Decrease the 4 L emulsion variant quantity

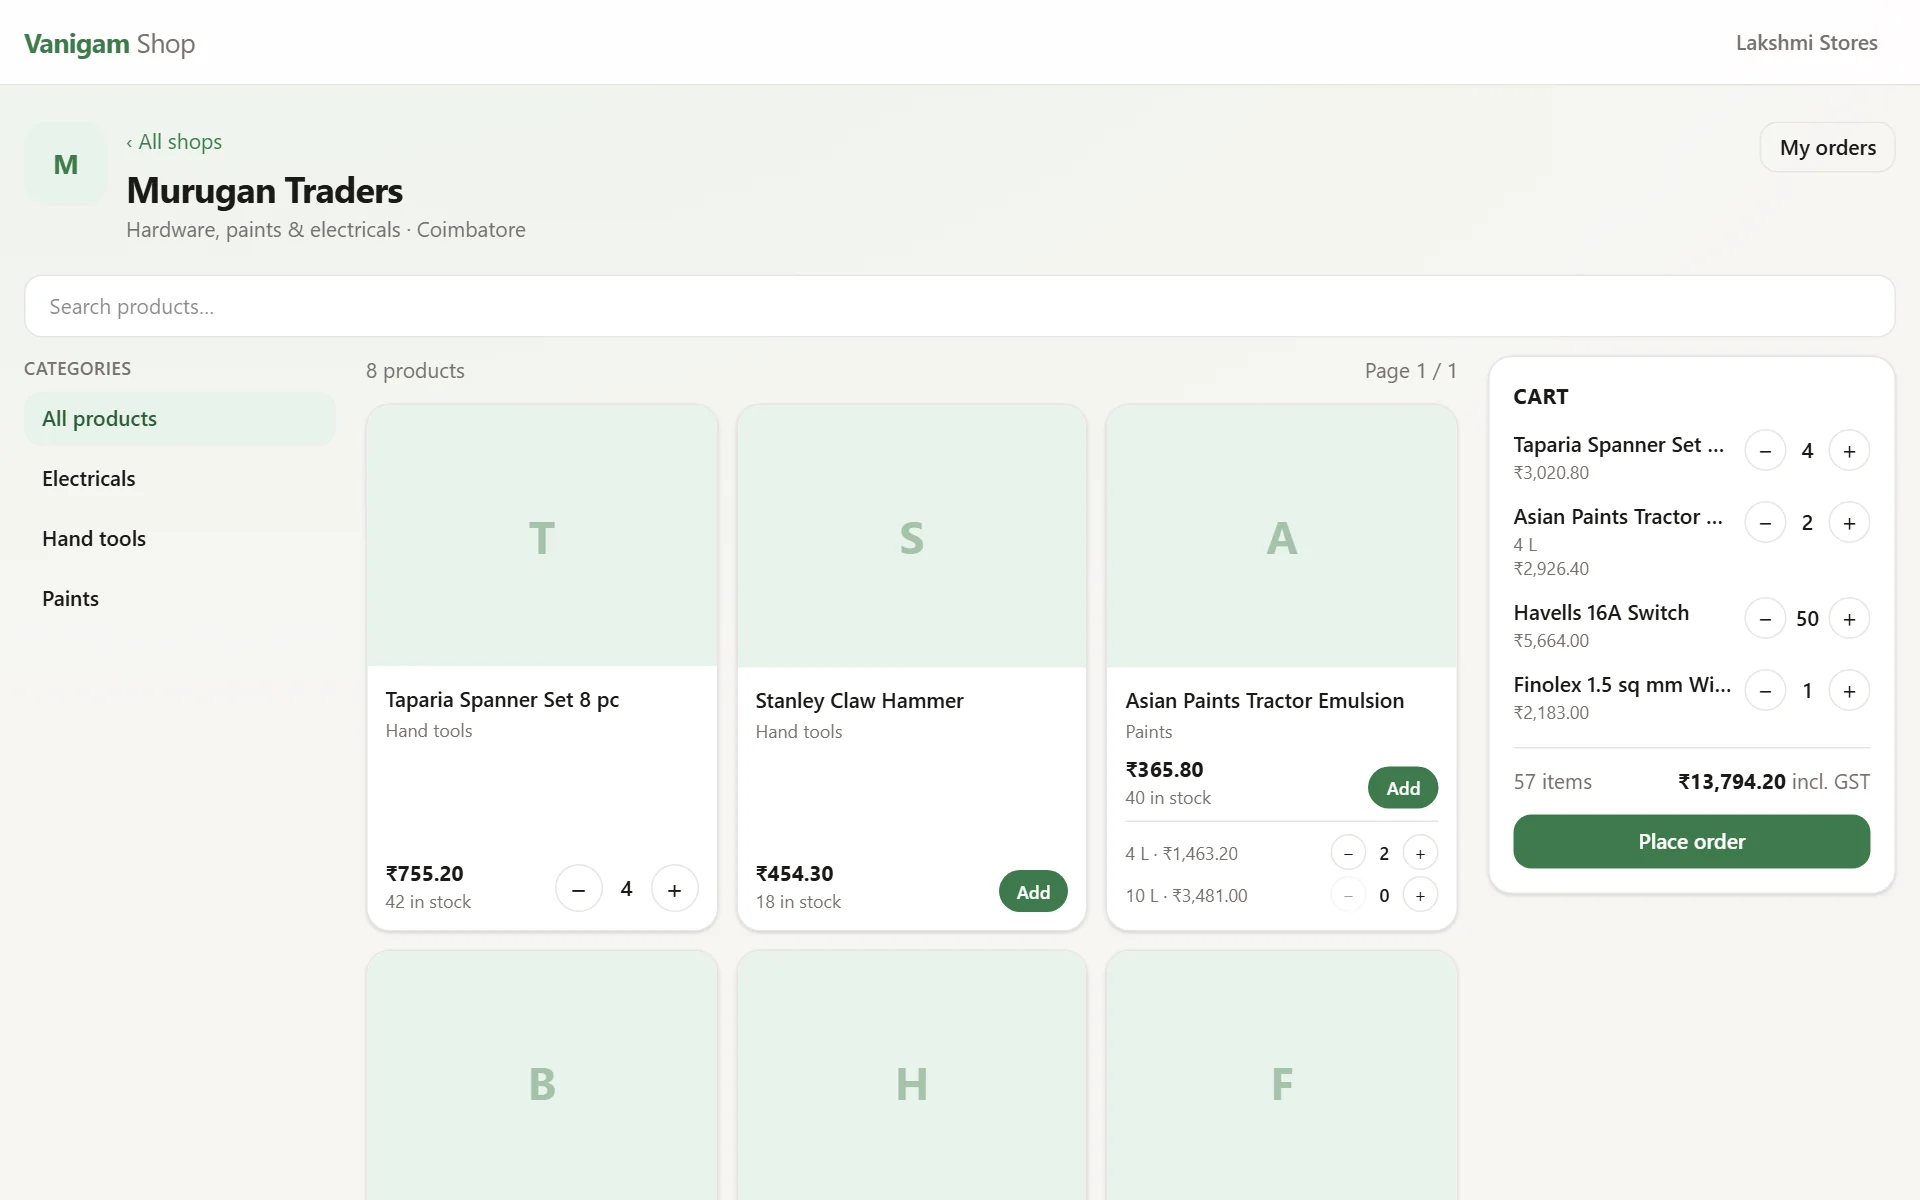click(x=1348, y=853)
